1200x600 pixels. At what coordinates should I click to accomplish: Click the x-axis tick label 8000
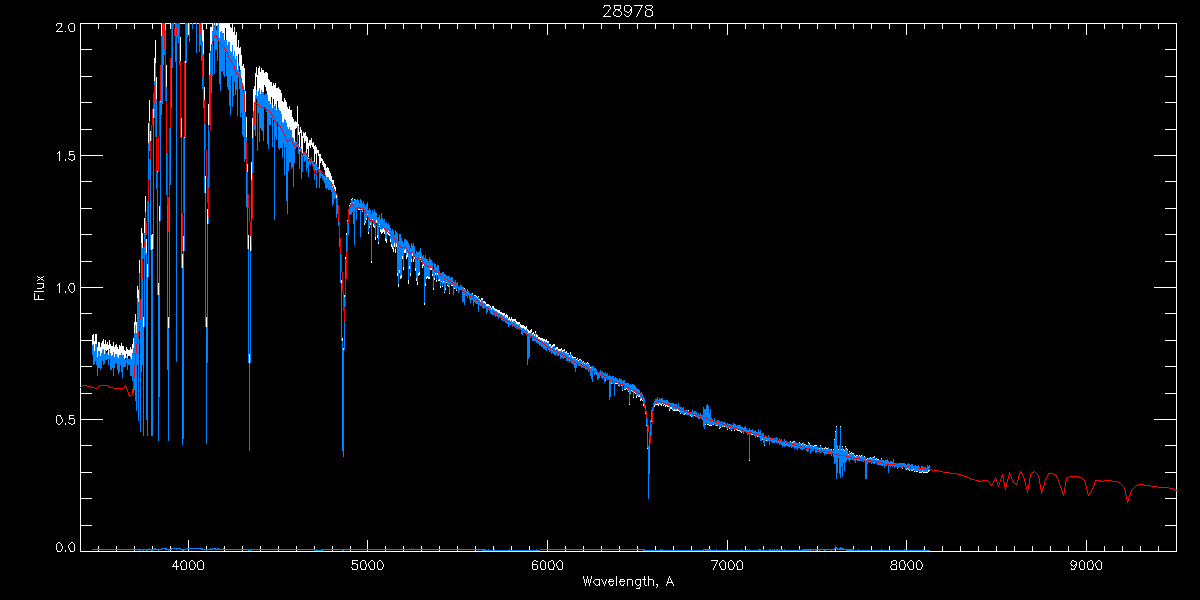[907, 564]
